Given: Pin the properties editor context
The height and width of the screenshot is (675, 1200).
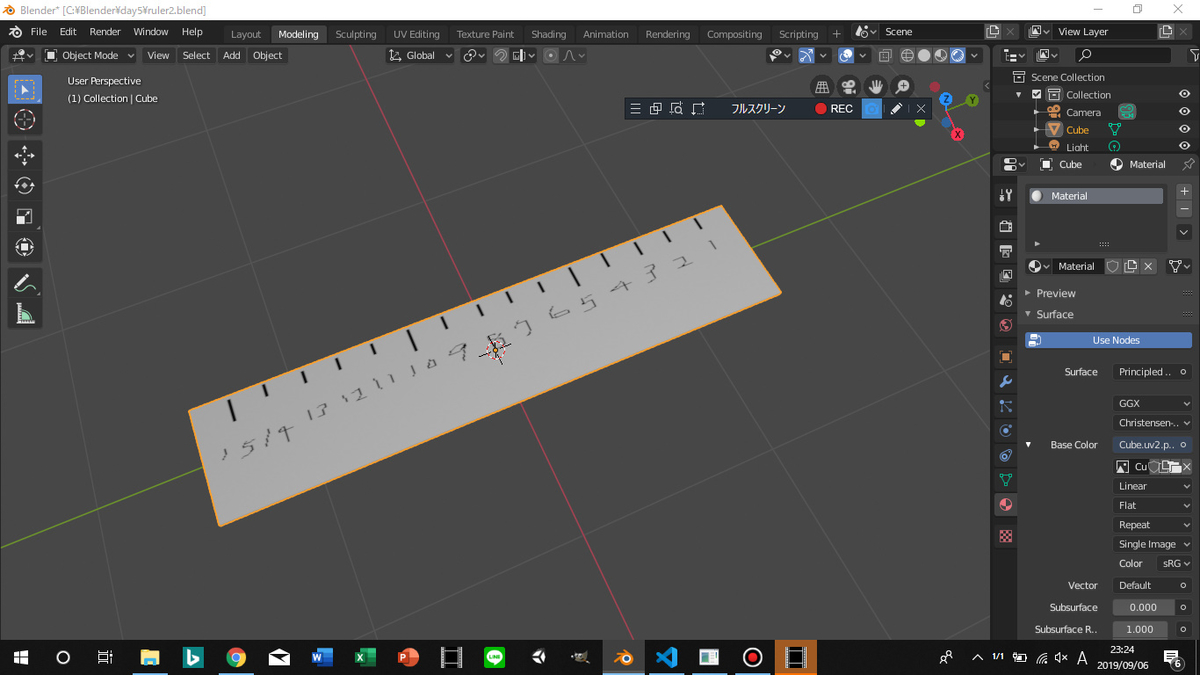Looking at the screenshot, I should point(1188,164).
